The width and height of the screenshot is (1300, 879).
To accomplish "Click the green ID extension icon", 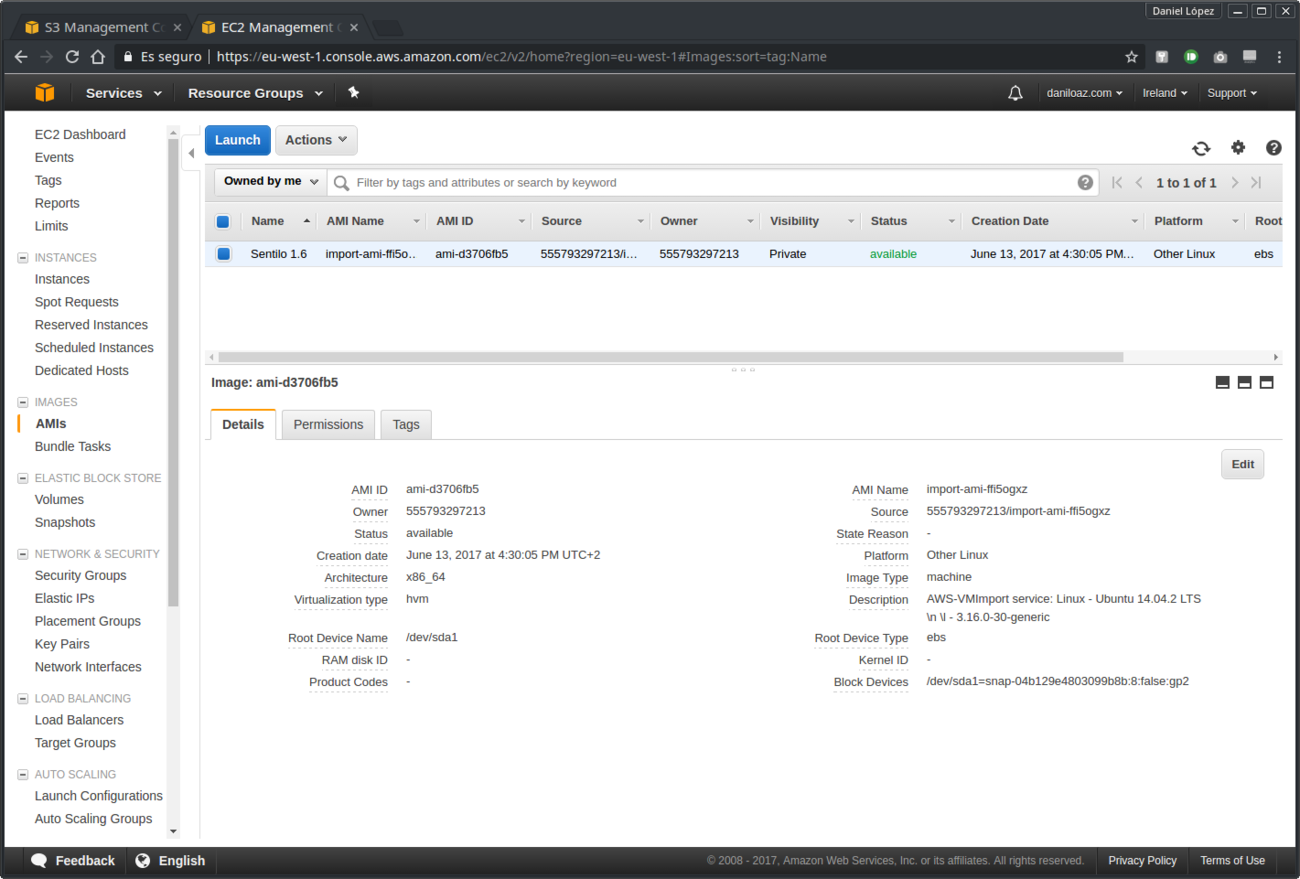I will [1191, 57].
